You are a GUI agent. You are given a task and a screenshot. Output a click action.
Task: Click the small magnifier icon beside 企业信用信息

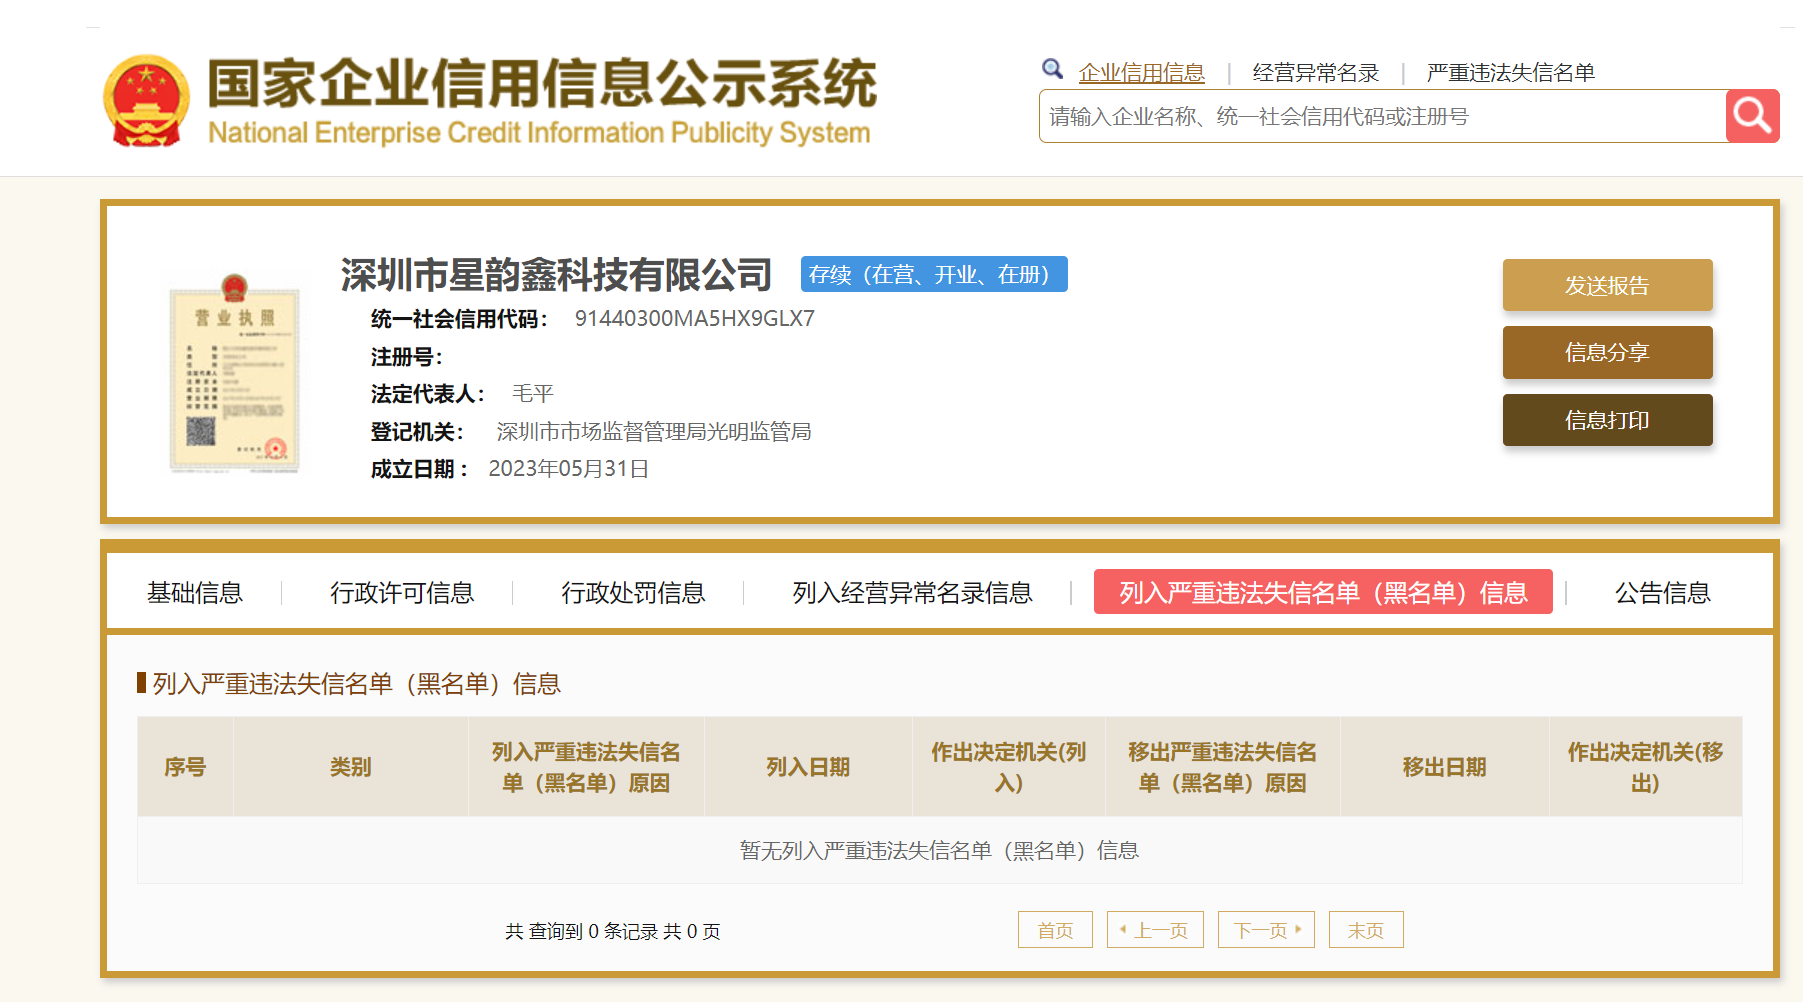click(1052, 69)
